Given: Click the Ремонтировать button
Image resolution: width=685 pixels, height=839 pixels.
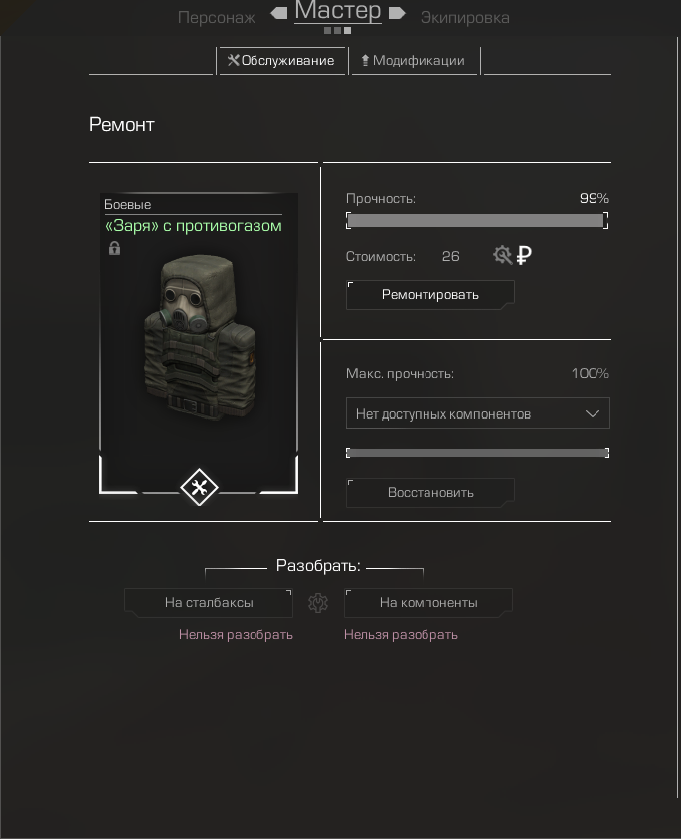Looking at the screenshot, I should tap(430, 295).
